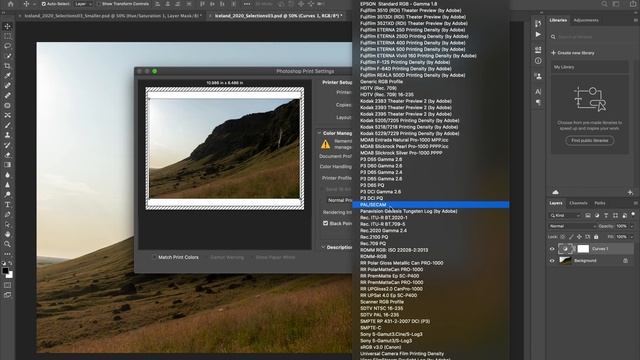Viewport: 640px width, 360px height.
Task: Click the add content plus button in Libraries
Action: coord(630,192)
